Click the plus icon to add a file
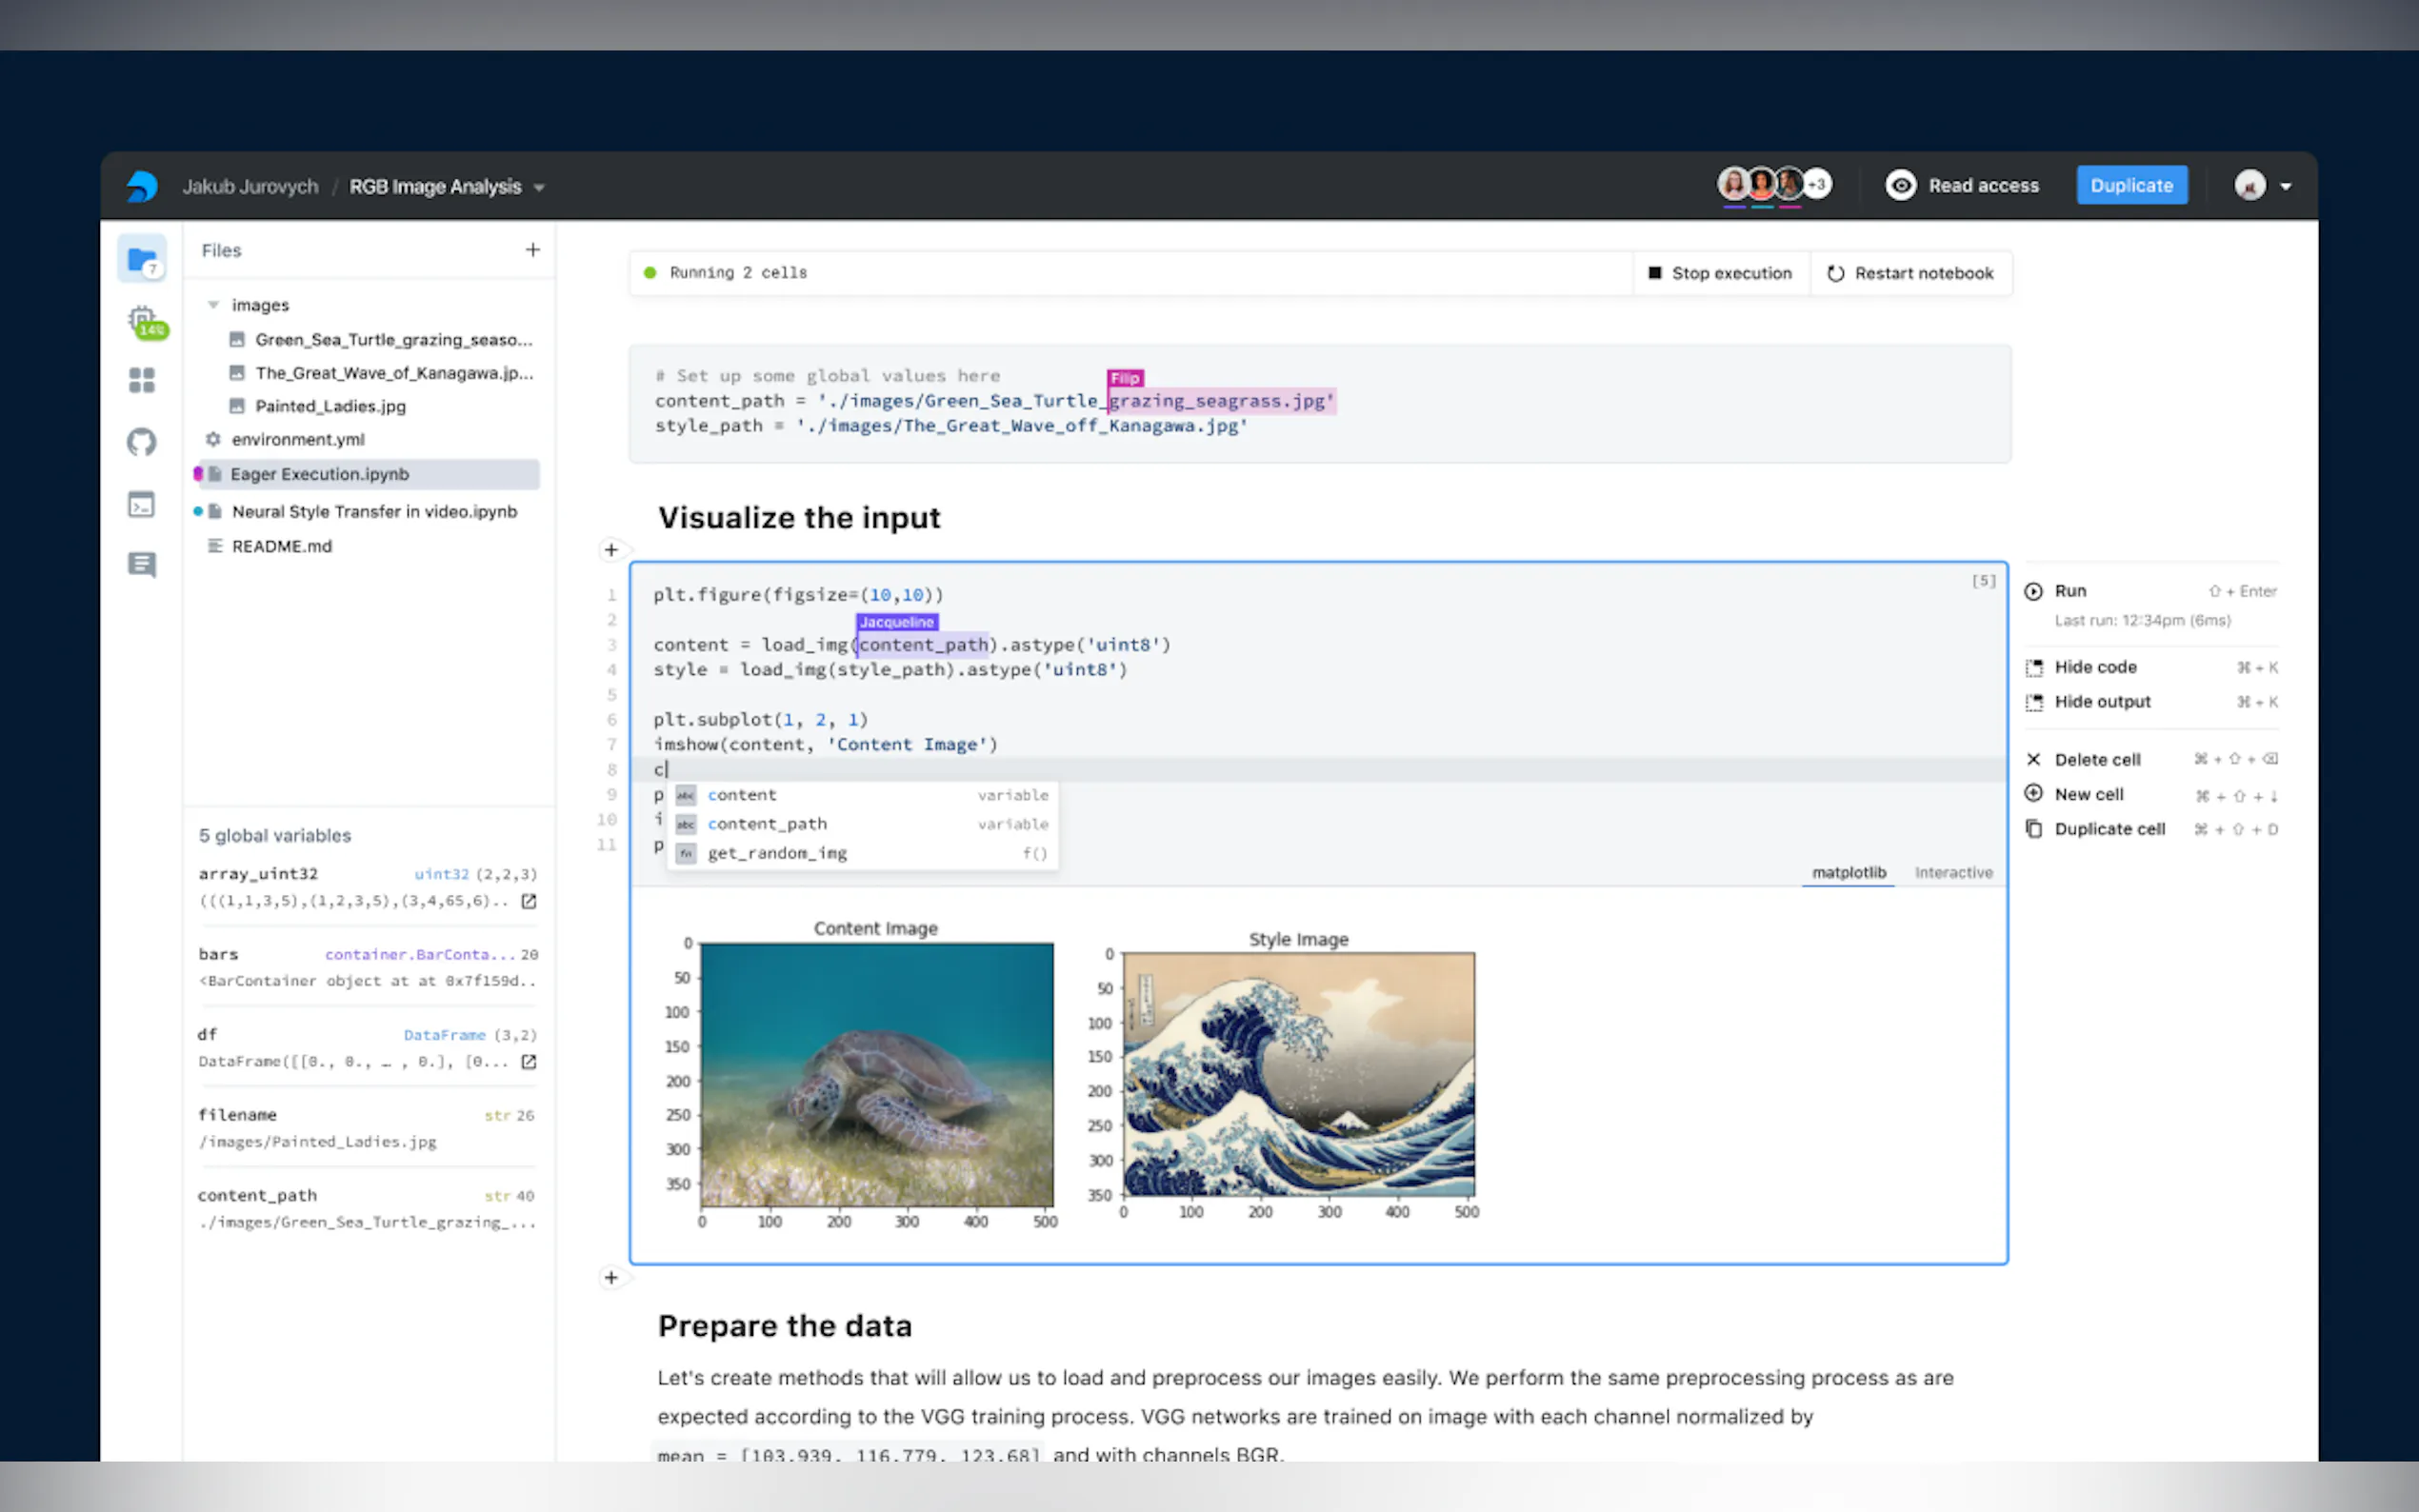The image size is (2419, 1512). tap(533, 250)
